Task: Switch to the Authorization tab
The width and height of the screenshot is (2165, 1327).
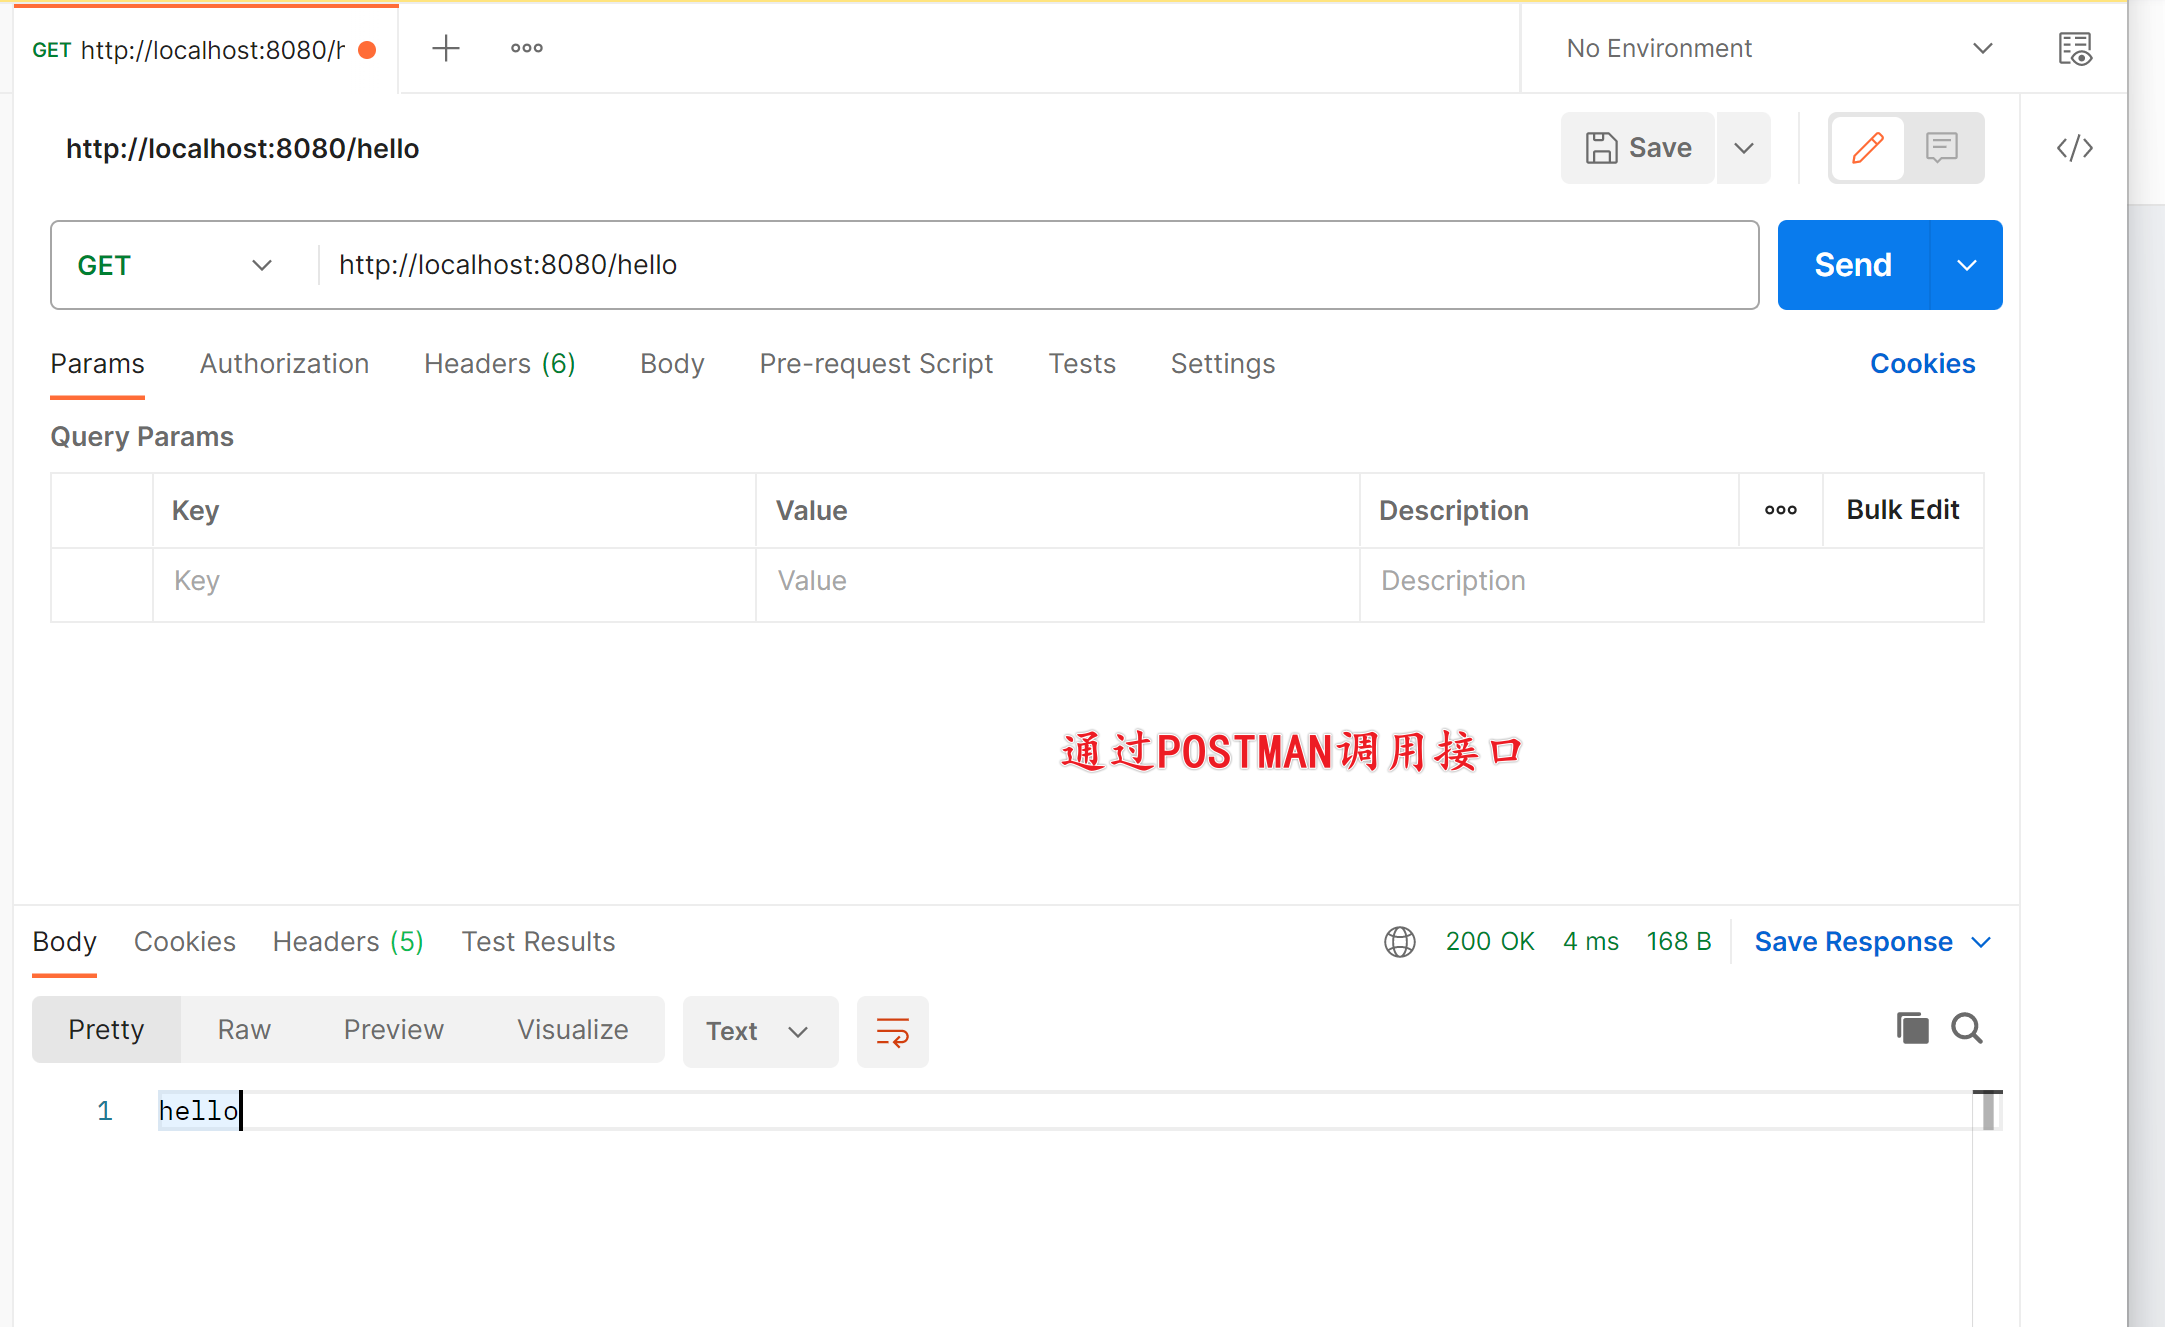Action: tap(284, 364)
